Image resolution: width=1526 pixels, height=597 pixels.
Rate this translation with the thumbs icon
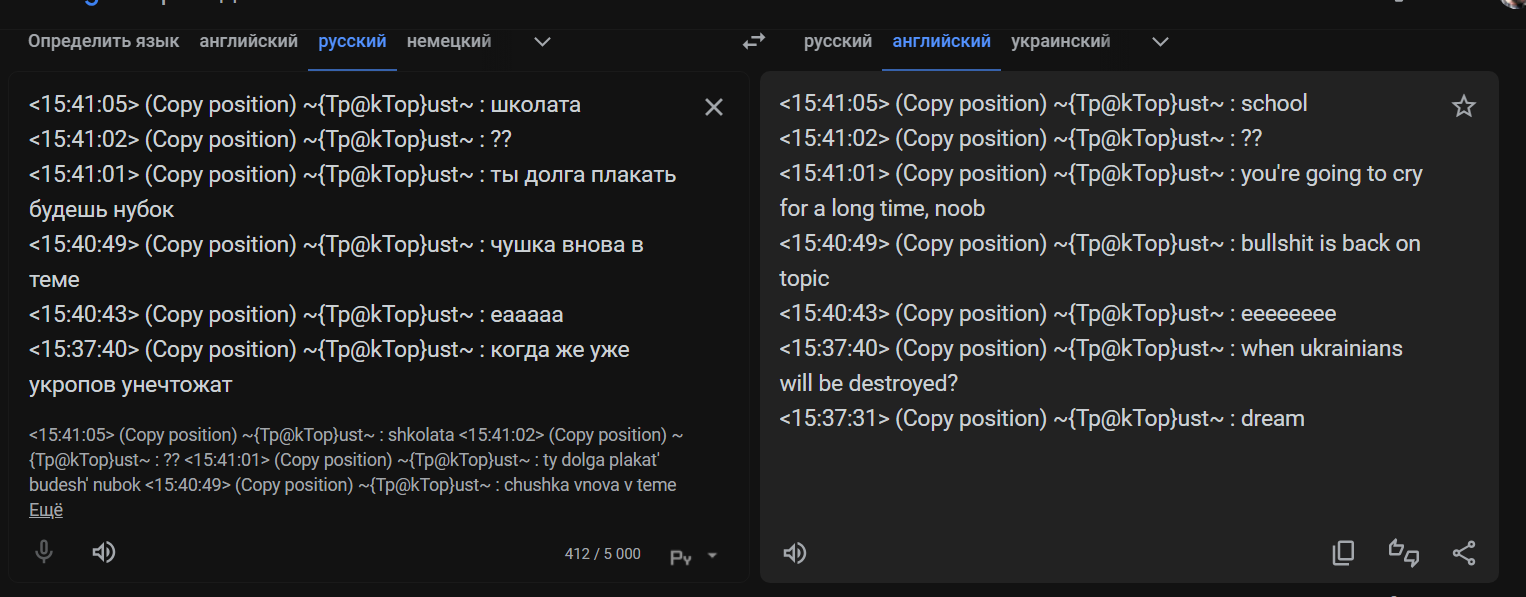[1404, 553]
